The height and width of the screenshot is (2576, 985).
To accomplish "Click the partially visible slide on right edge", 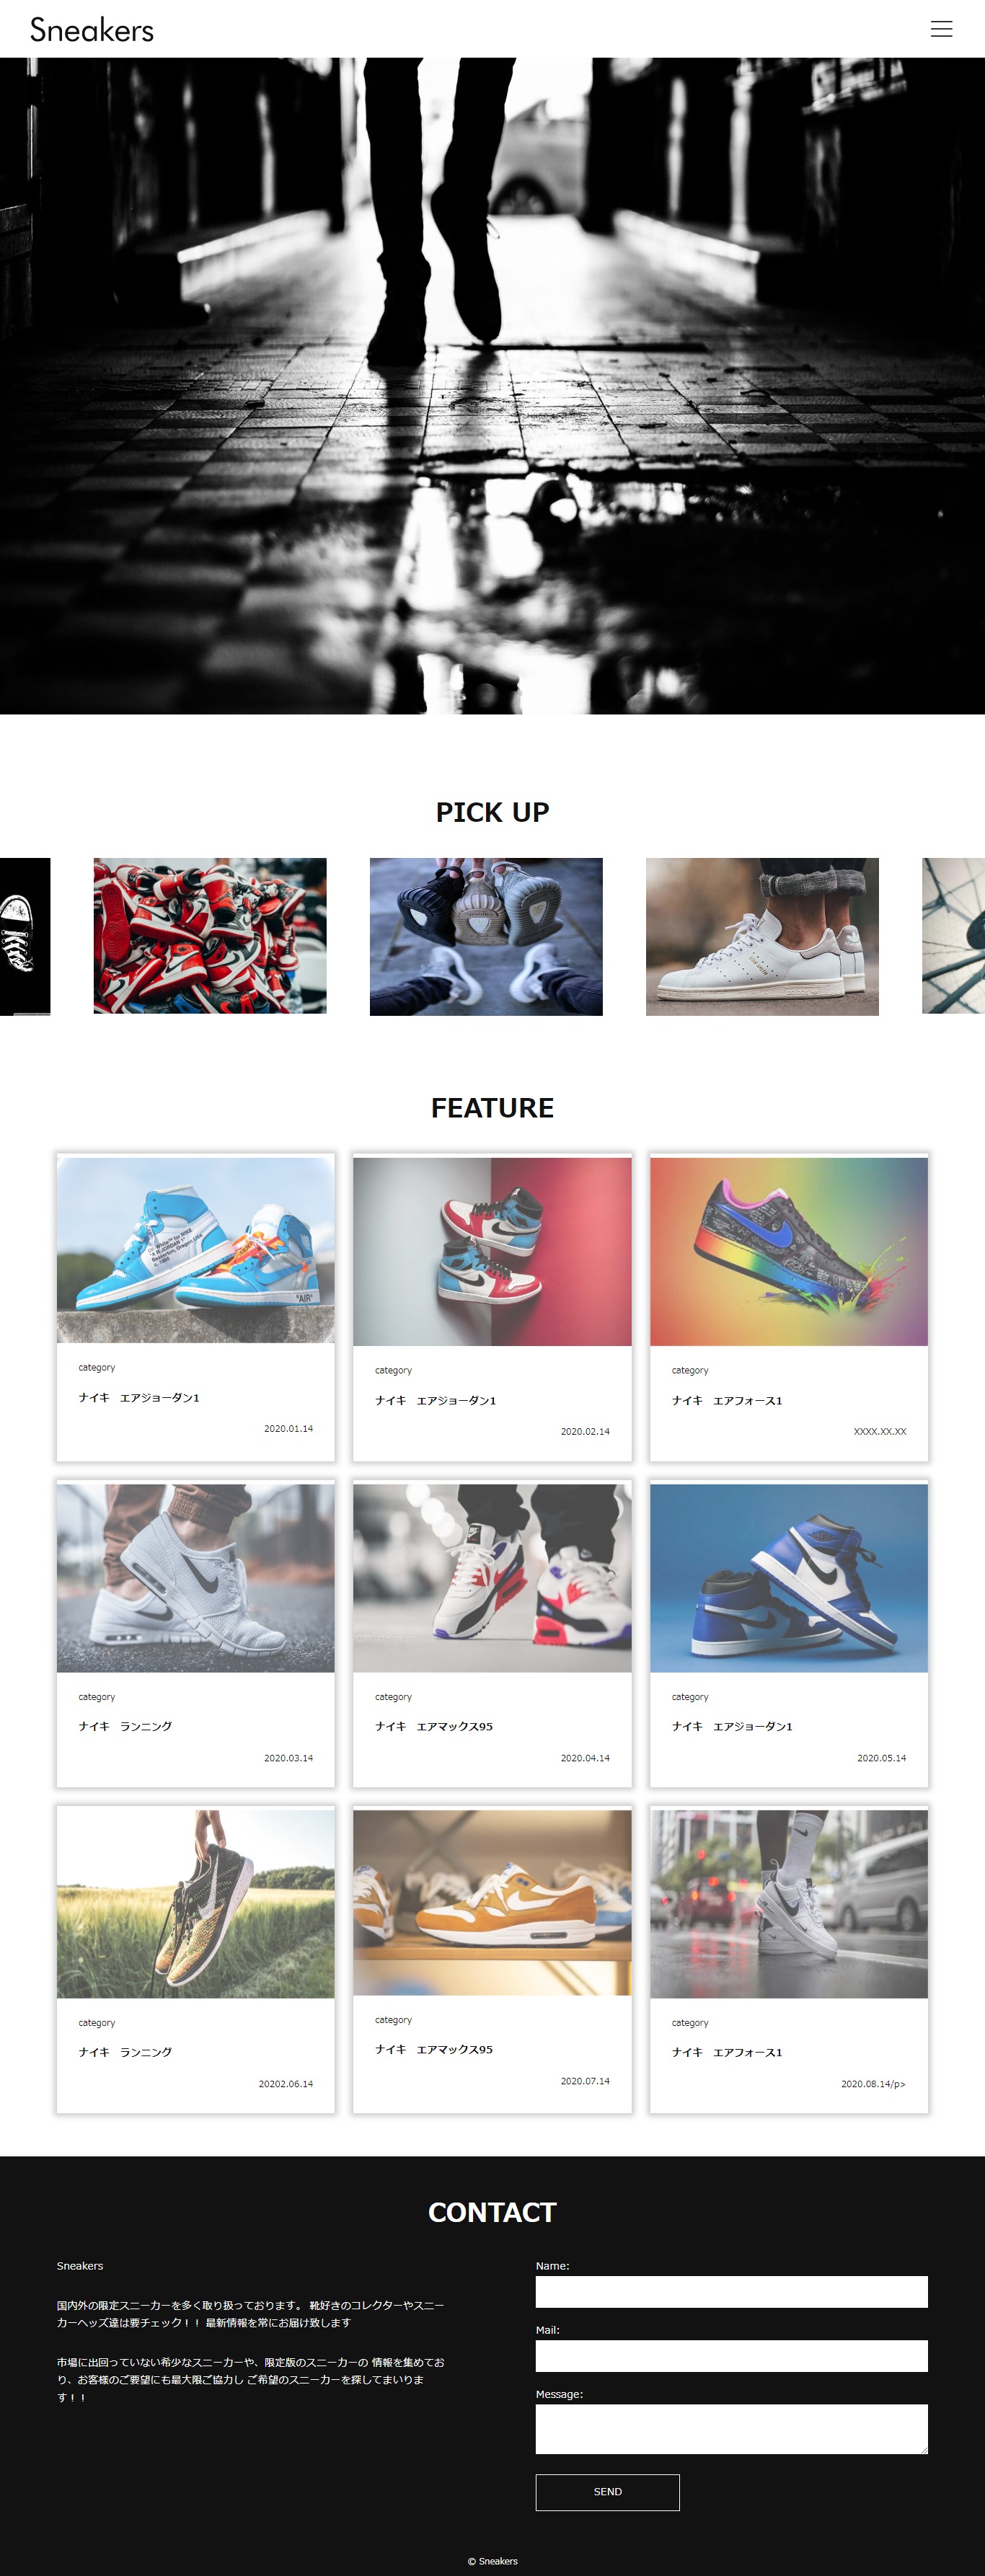I will click(x=953, y=936).
